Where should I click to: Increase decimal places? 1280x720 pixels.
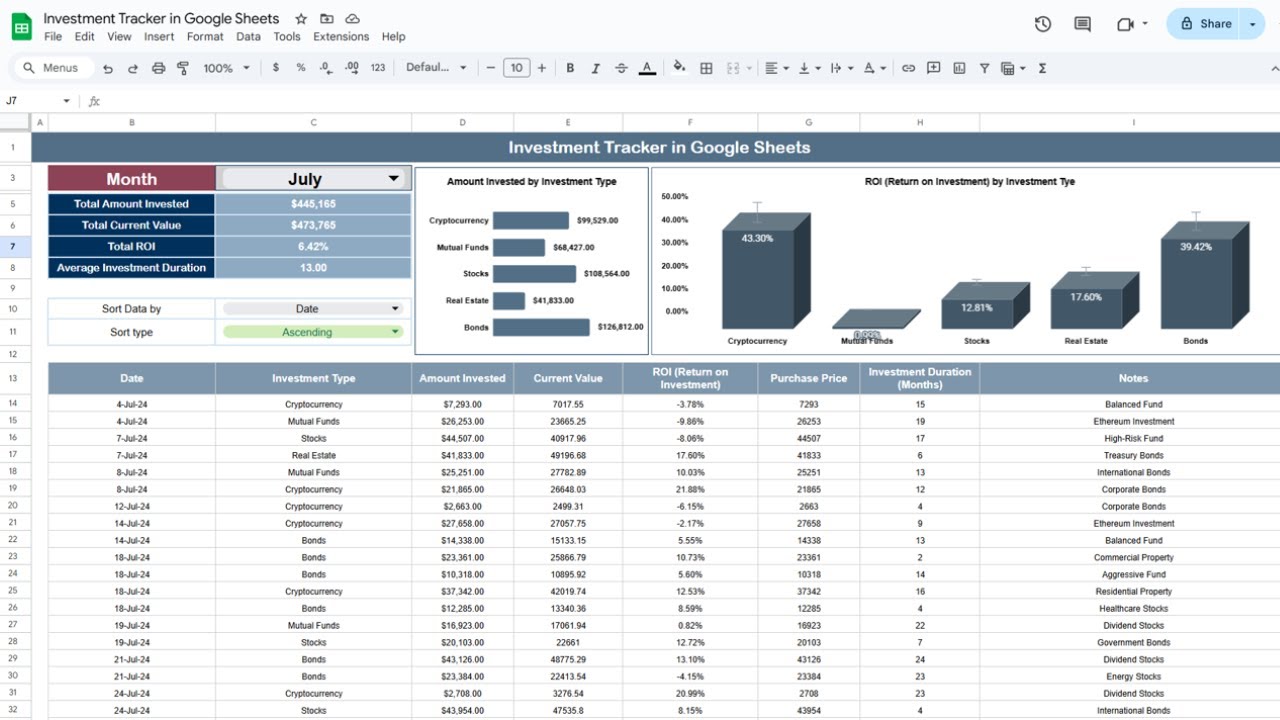click(x=351, y=68)
